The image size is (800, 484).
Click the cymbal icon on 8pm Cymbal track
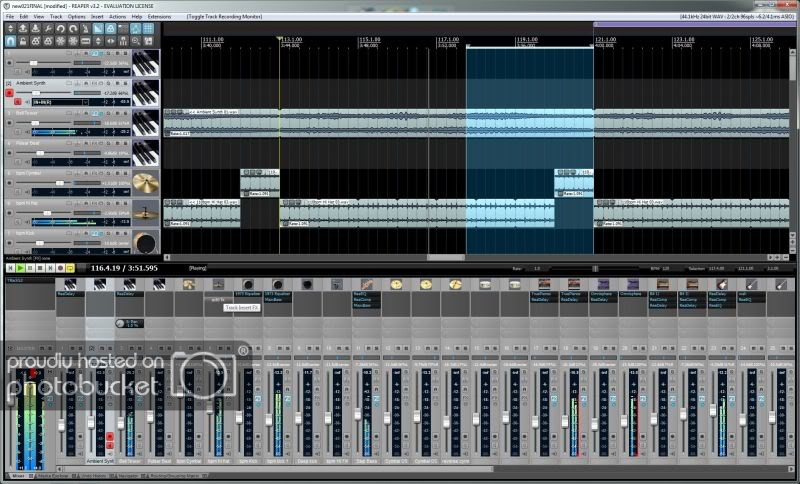coord(147,182)
